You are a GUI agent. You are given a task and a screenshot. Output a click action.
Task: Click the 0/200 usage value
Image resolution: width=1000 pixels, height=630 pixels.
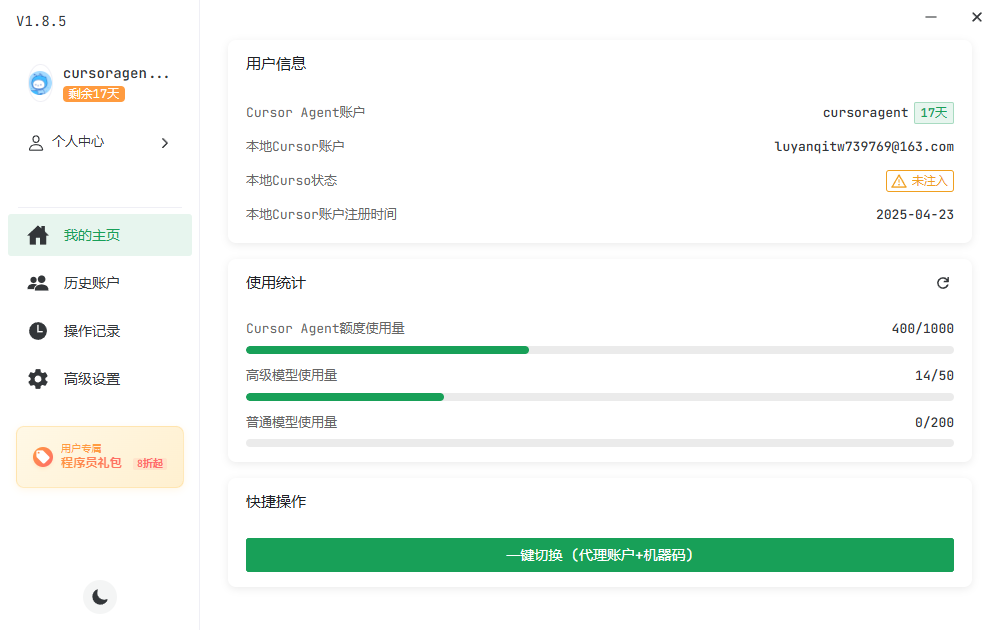click(934, 422)
